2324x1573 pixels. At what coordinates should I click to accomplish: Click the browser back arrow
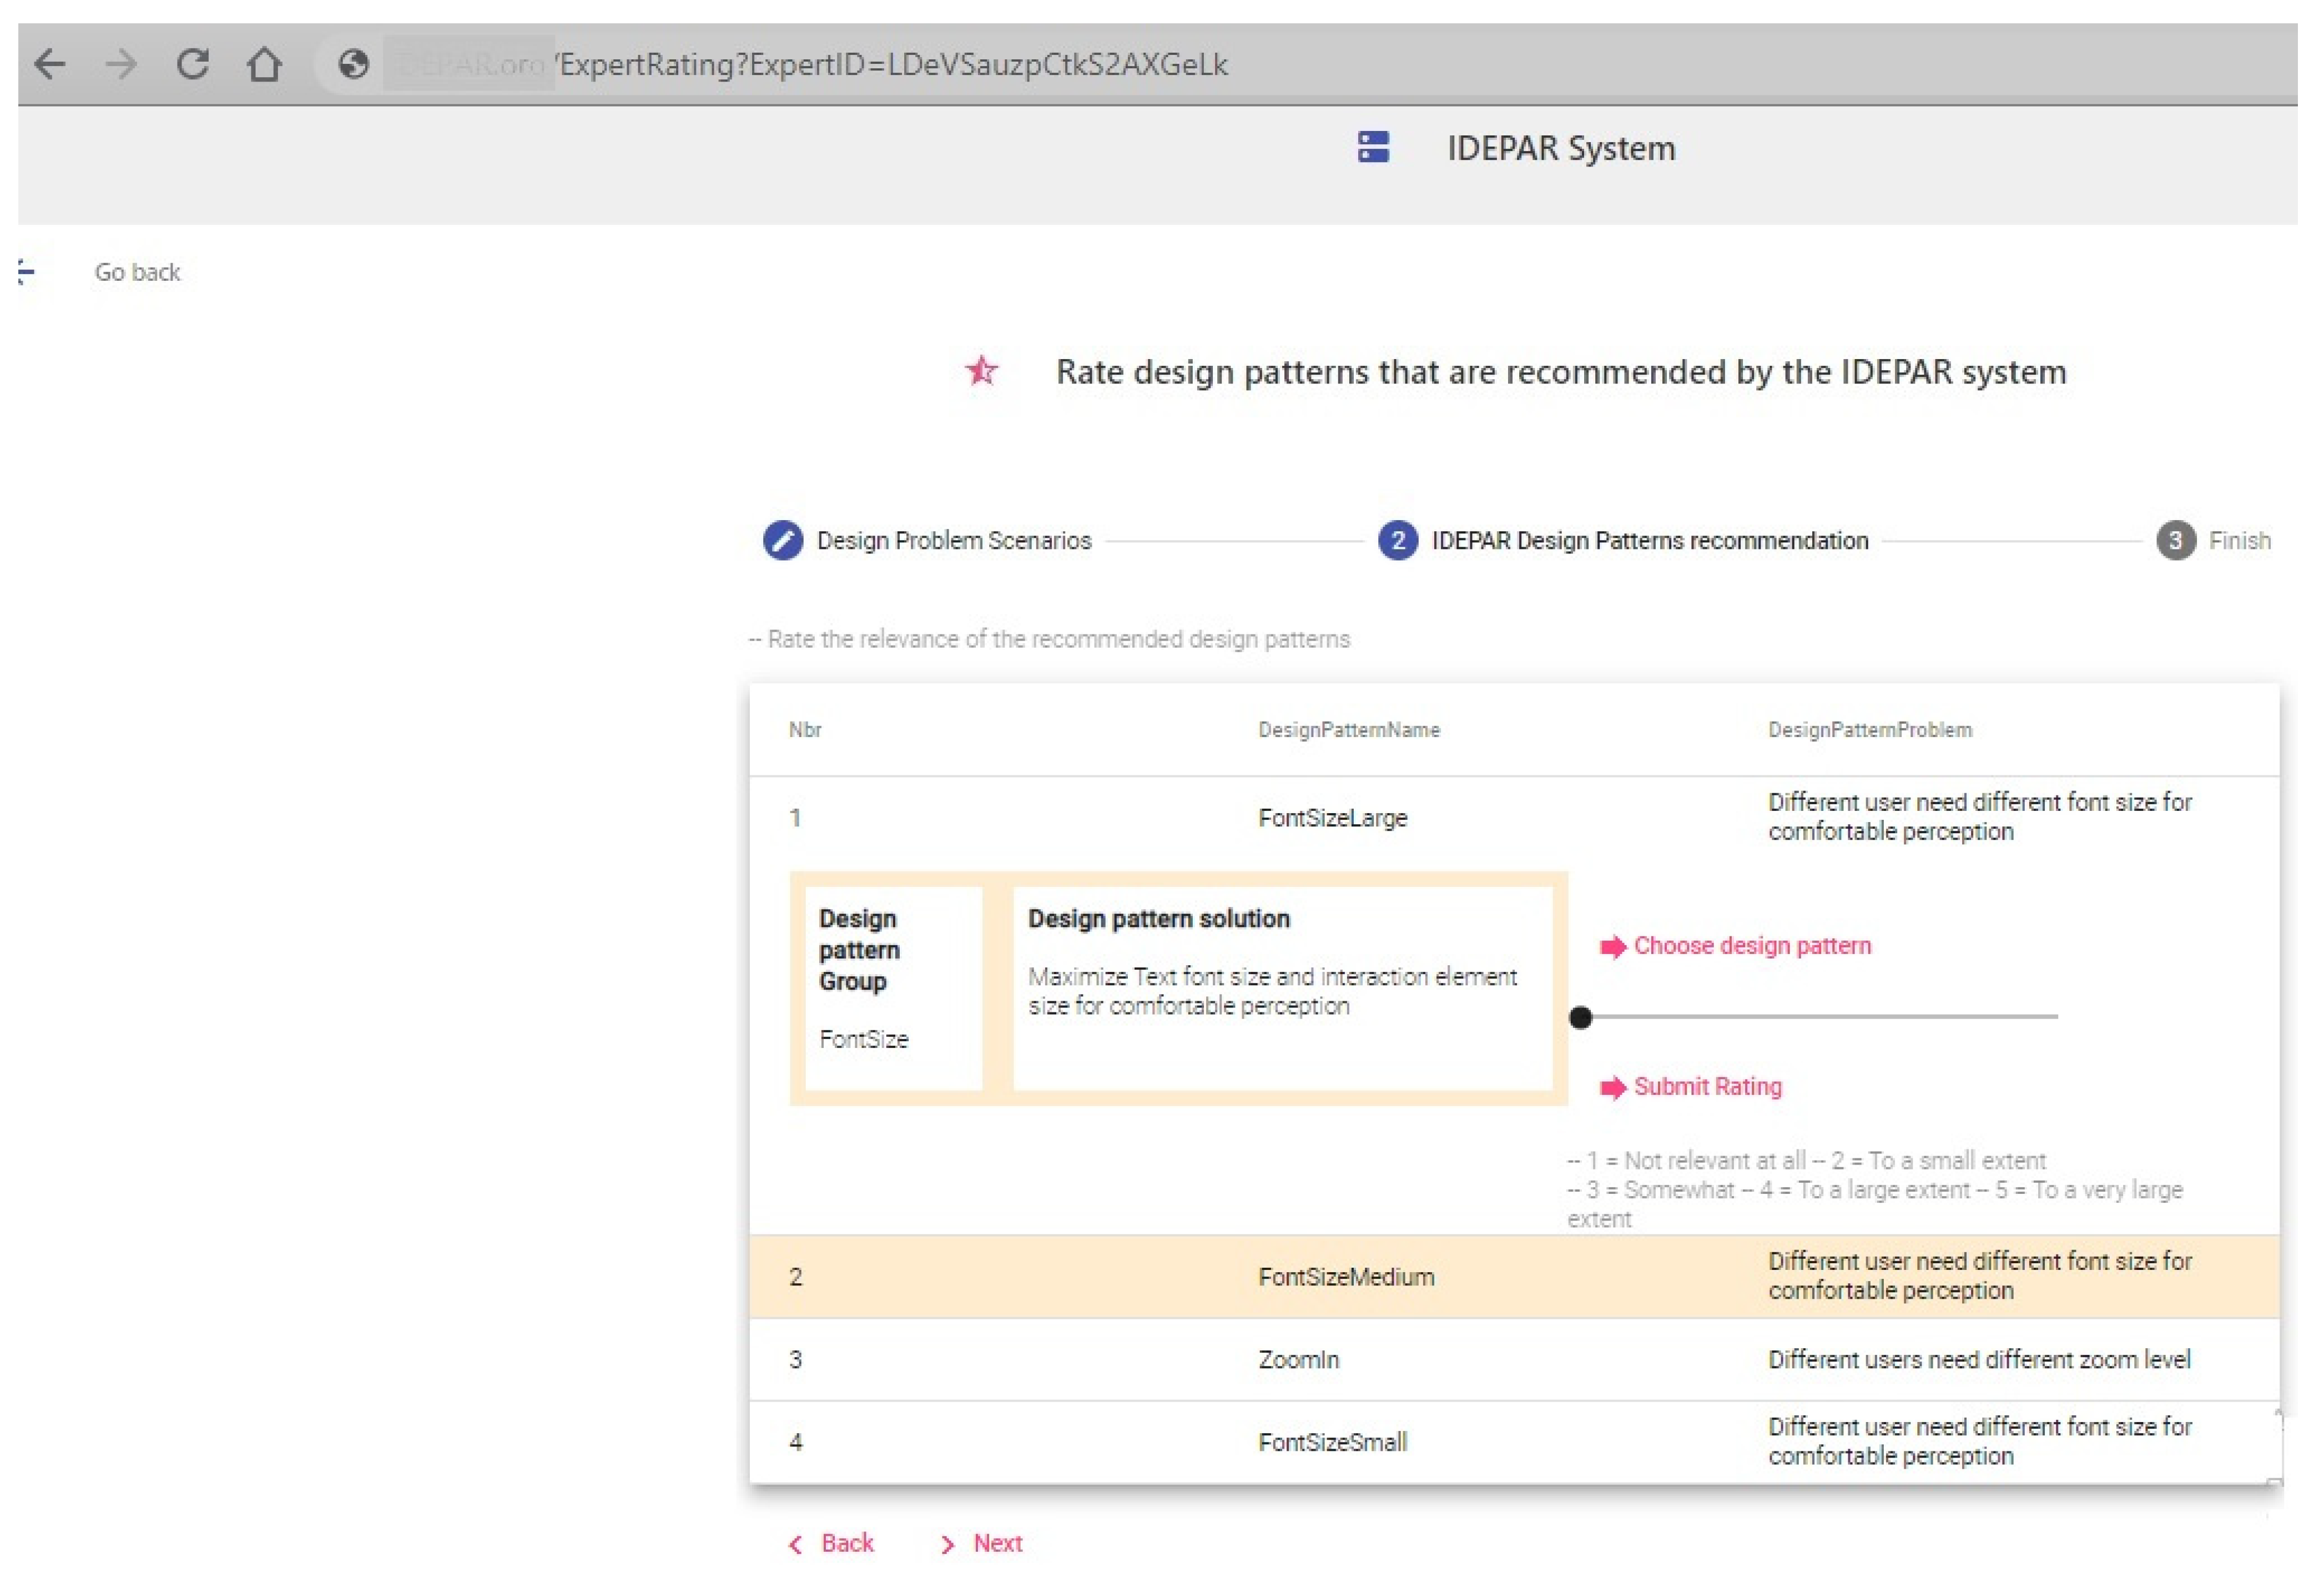point(49,64)
